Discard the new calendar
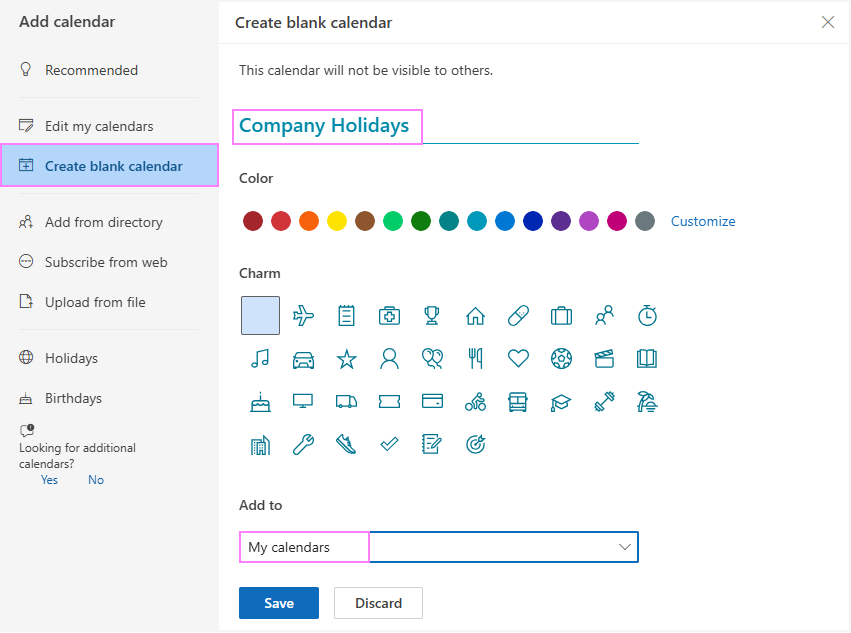 tap(378, 603)
